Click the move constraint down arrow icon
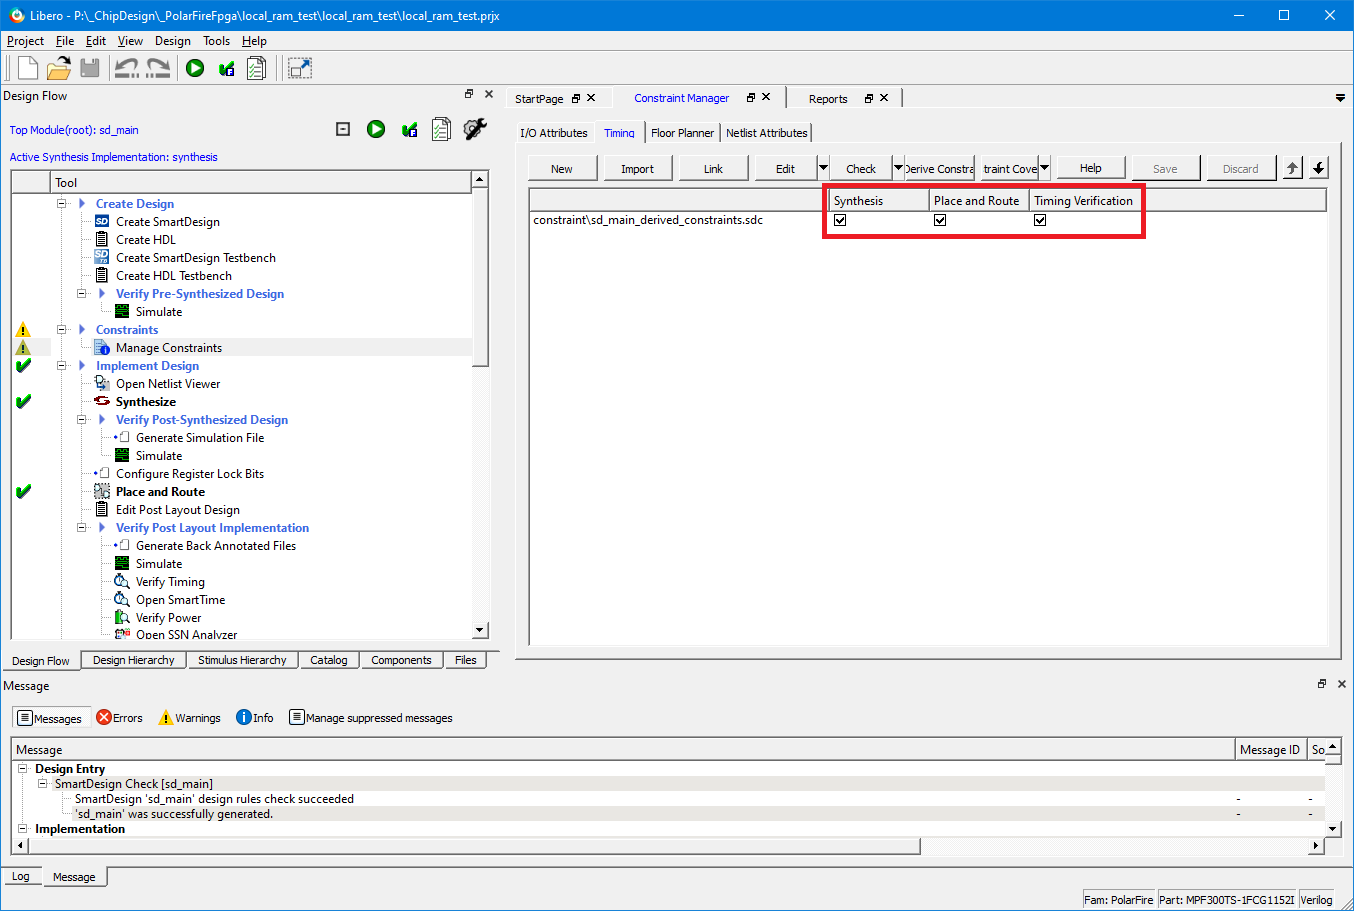This screenshot has width=1354, height=911. click(x=1319, y=168)
